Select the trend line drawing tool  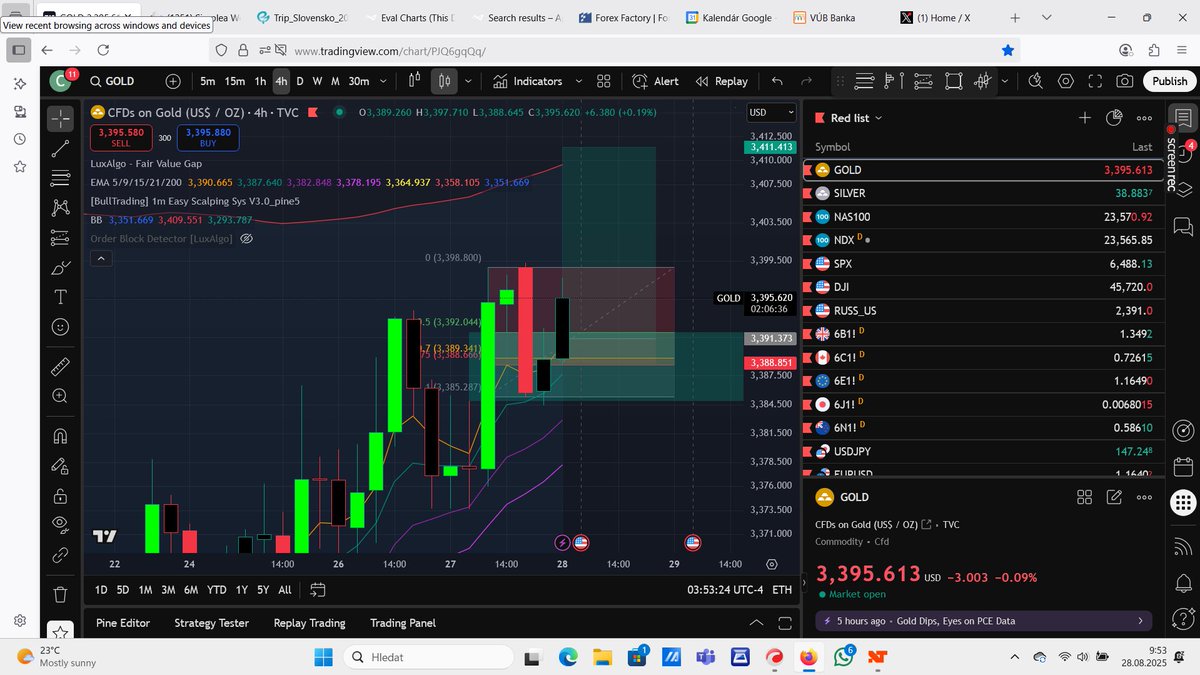(61, 149)
